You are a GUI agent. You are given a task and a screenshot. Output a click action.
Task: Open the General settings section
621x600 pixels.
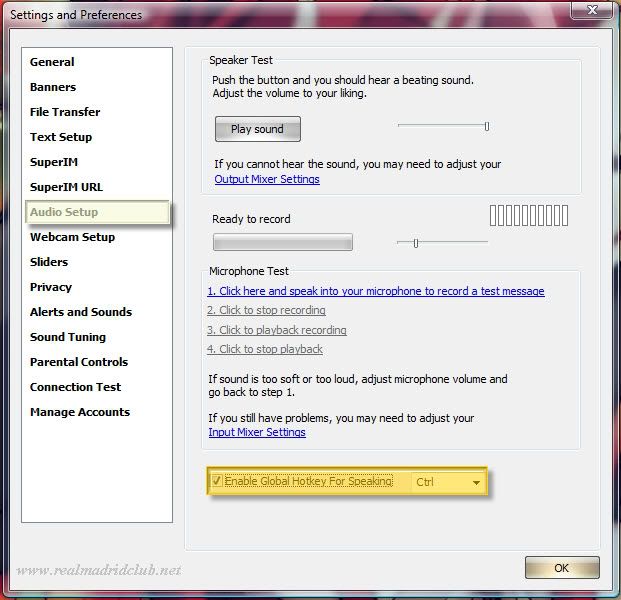coord(52,62)
